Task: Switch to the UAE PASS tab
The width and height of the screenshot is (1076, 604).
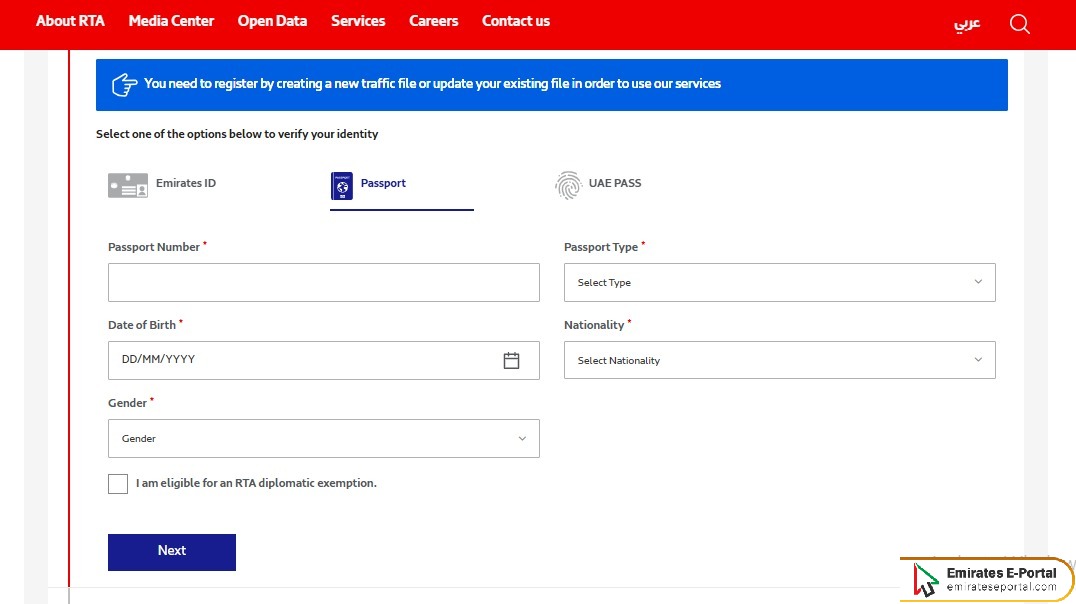Action: click(x=615, y=183)
